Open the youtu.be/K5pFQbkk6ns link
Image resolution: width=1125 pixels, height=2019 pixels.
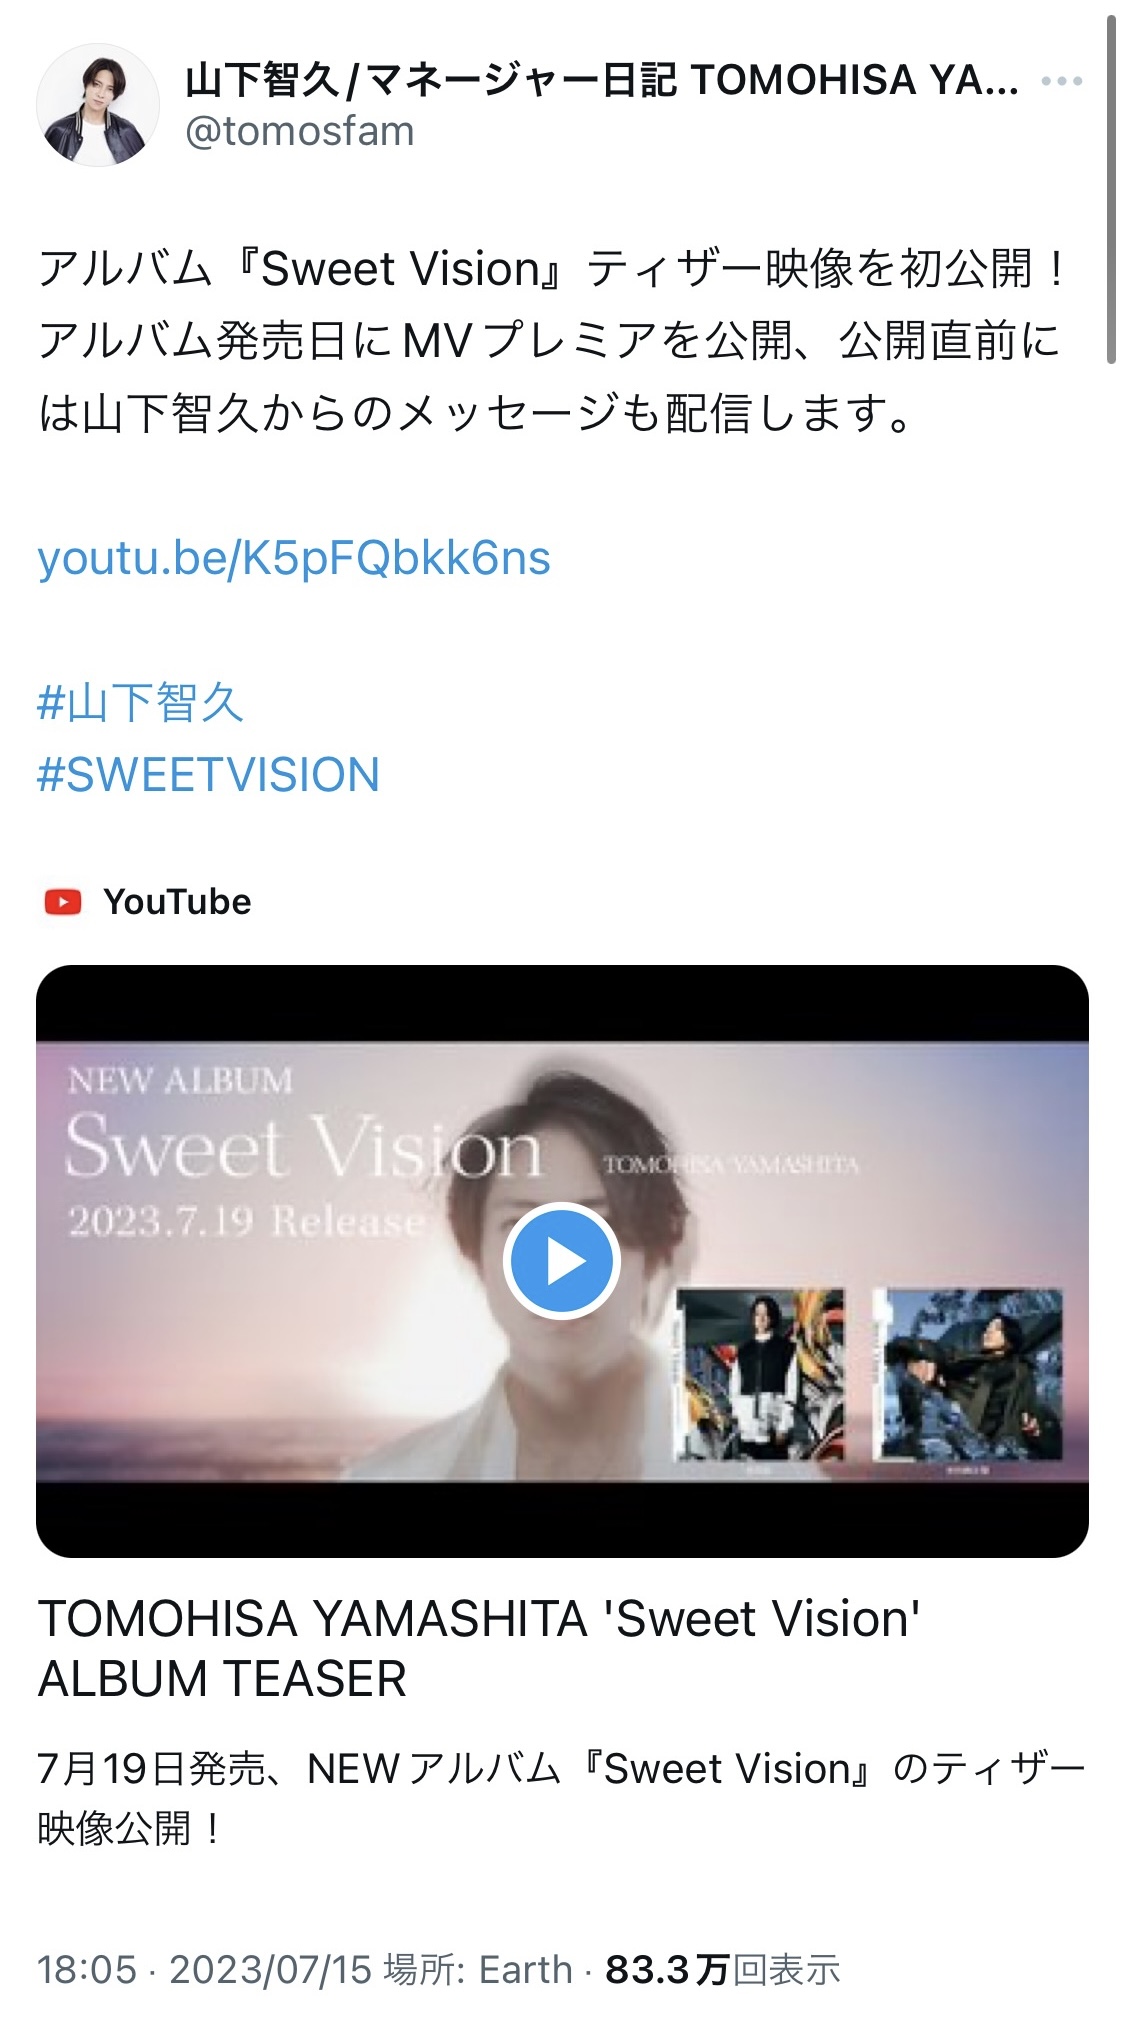tap(294, 558)
